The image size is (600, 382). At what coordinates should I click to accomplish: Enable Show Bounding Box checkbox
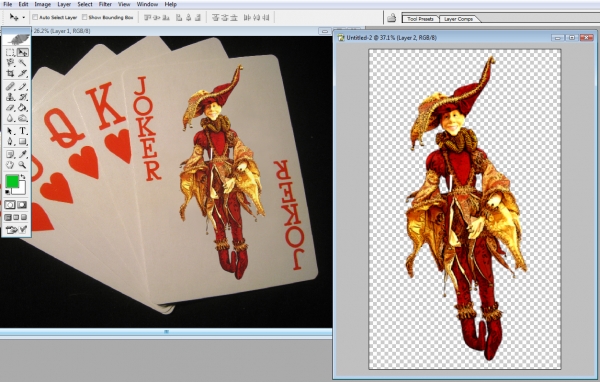tap(85, 17)
